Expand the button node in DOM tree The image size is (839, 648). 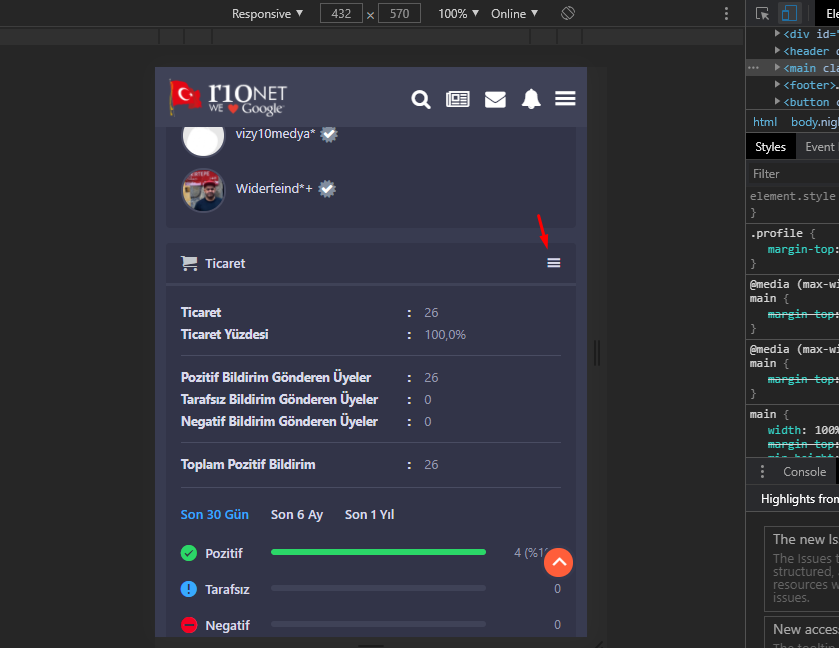pyautogui.click(x=777, y=101)
